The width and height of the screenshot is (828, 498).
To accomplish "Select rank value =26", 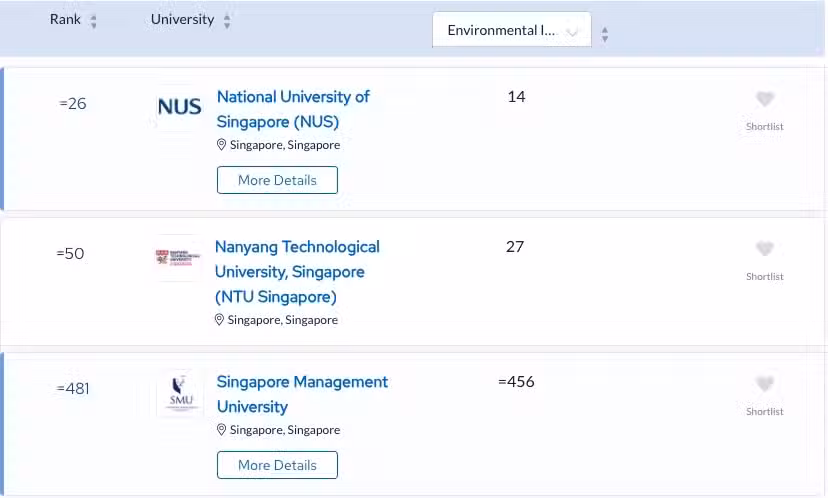I will tap(73, 104).
